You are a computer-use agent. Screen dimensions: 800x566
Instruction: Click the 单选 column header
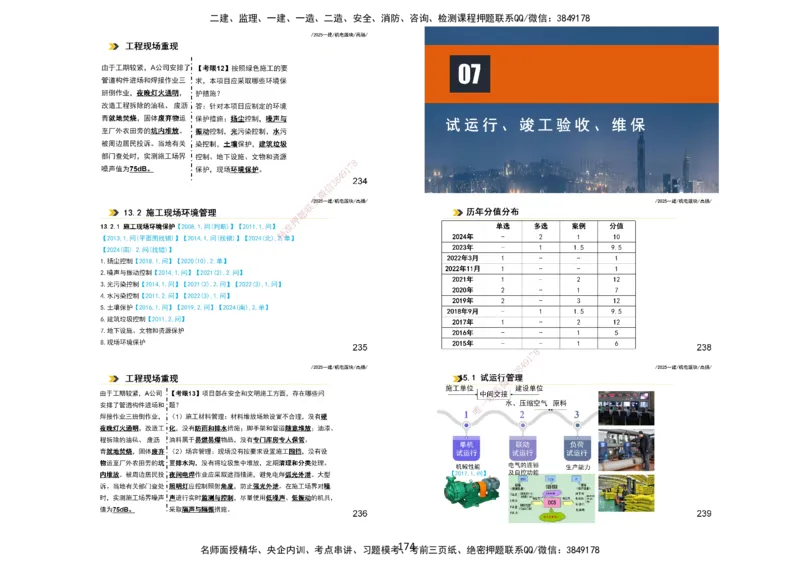pos(503,226)
